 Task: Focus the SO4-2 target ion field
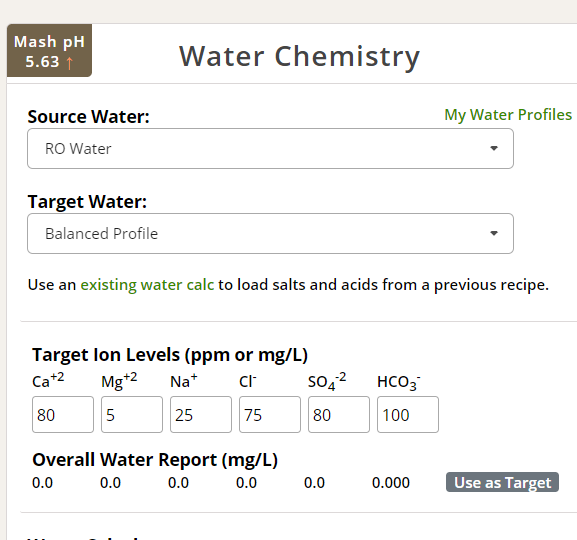(339, 414)
